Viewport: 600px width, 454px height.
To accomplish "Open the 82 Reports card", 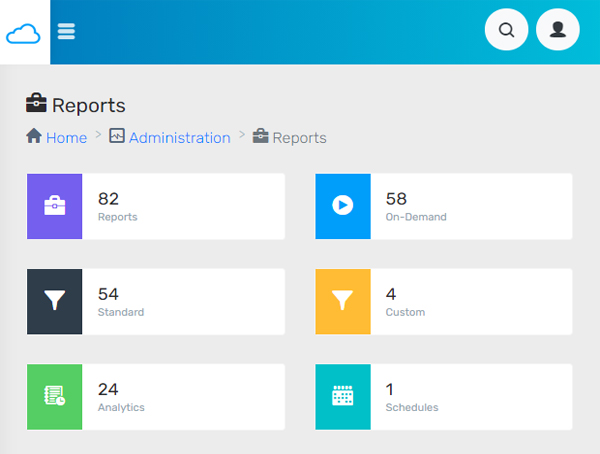I will pos(156,206).
